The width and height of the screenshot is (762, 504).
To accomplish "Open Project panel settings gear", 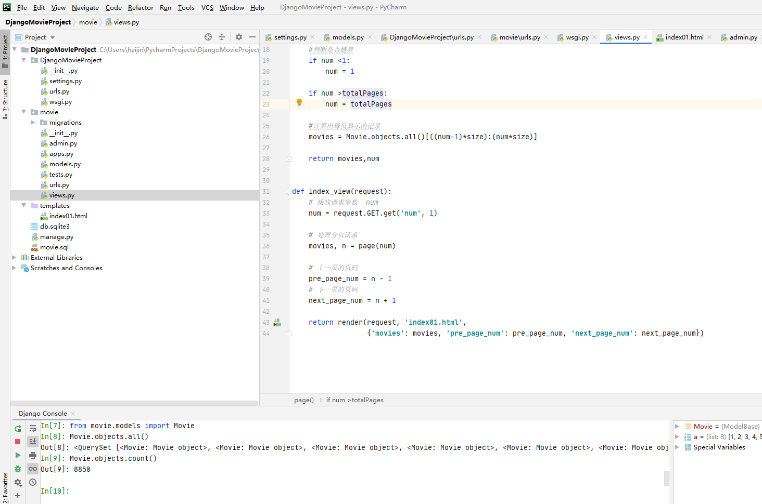I will coord(239,37).
